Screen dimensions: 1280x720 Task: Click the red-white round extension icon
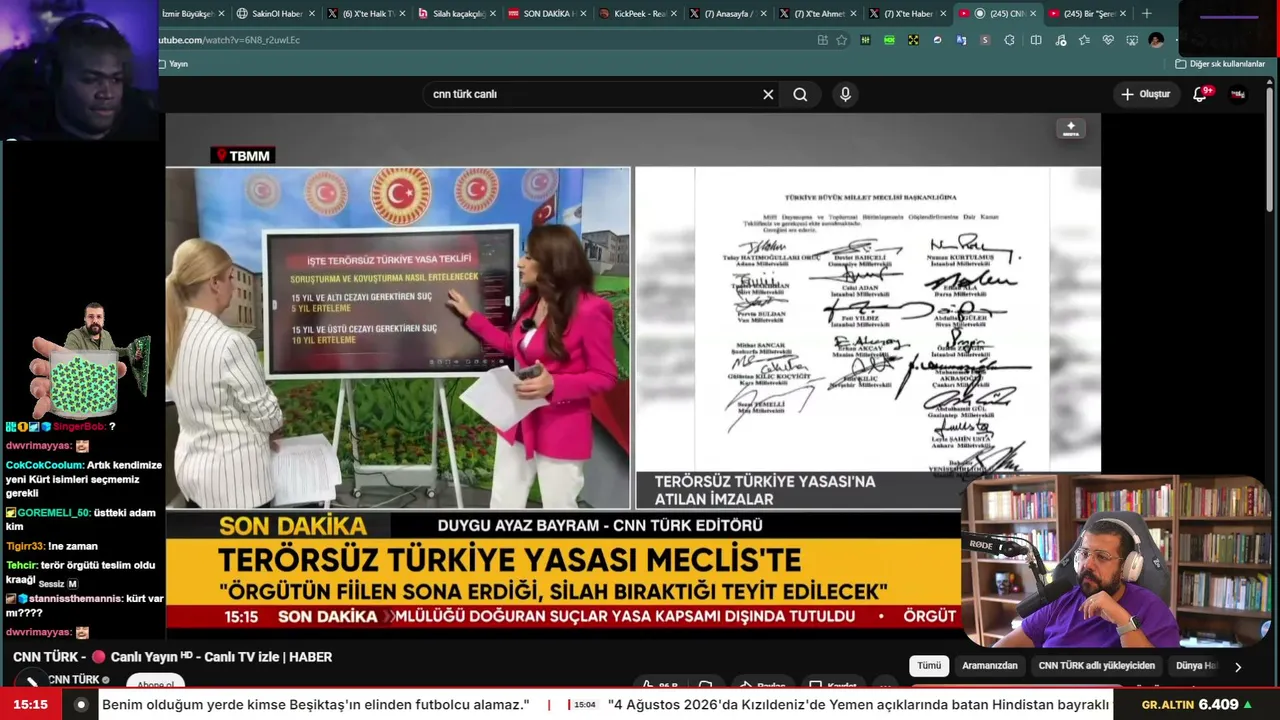937,40
